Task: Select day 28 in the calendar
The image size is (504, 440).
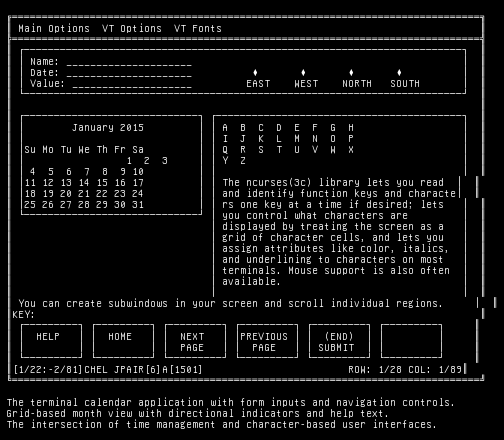Action: click(84, 205)
